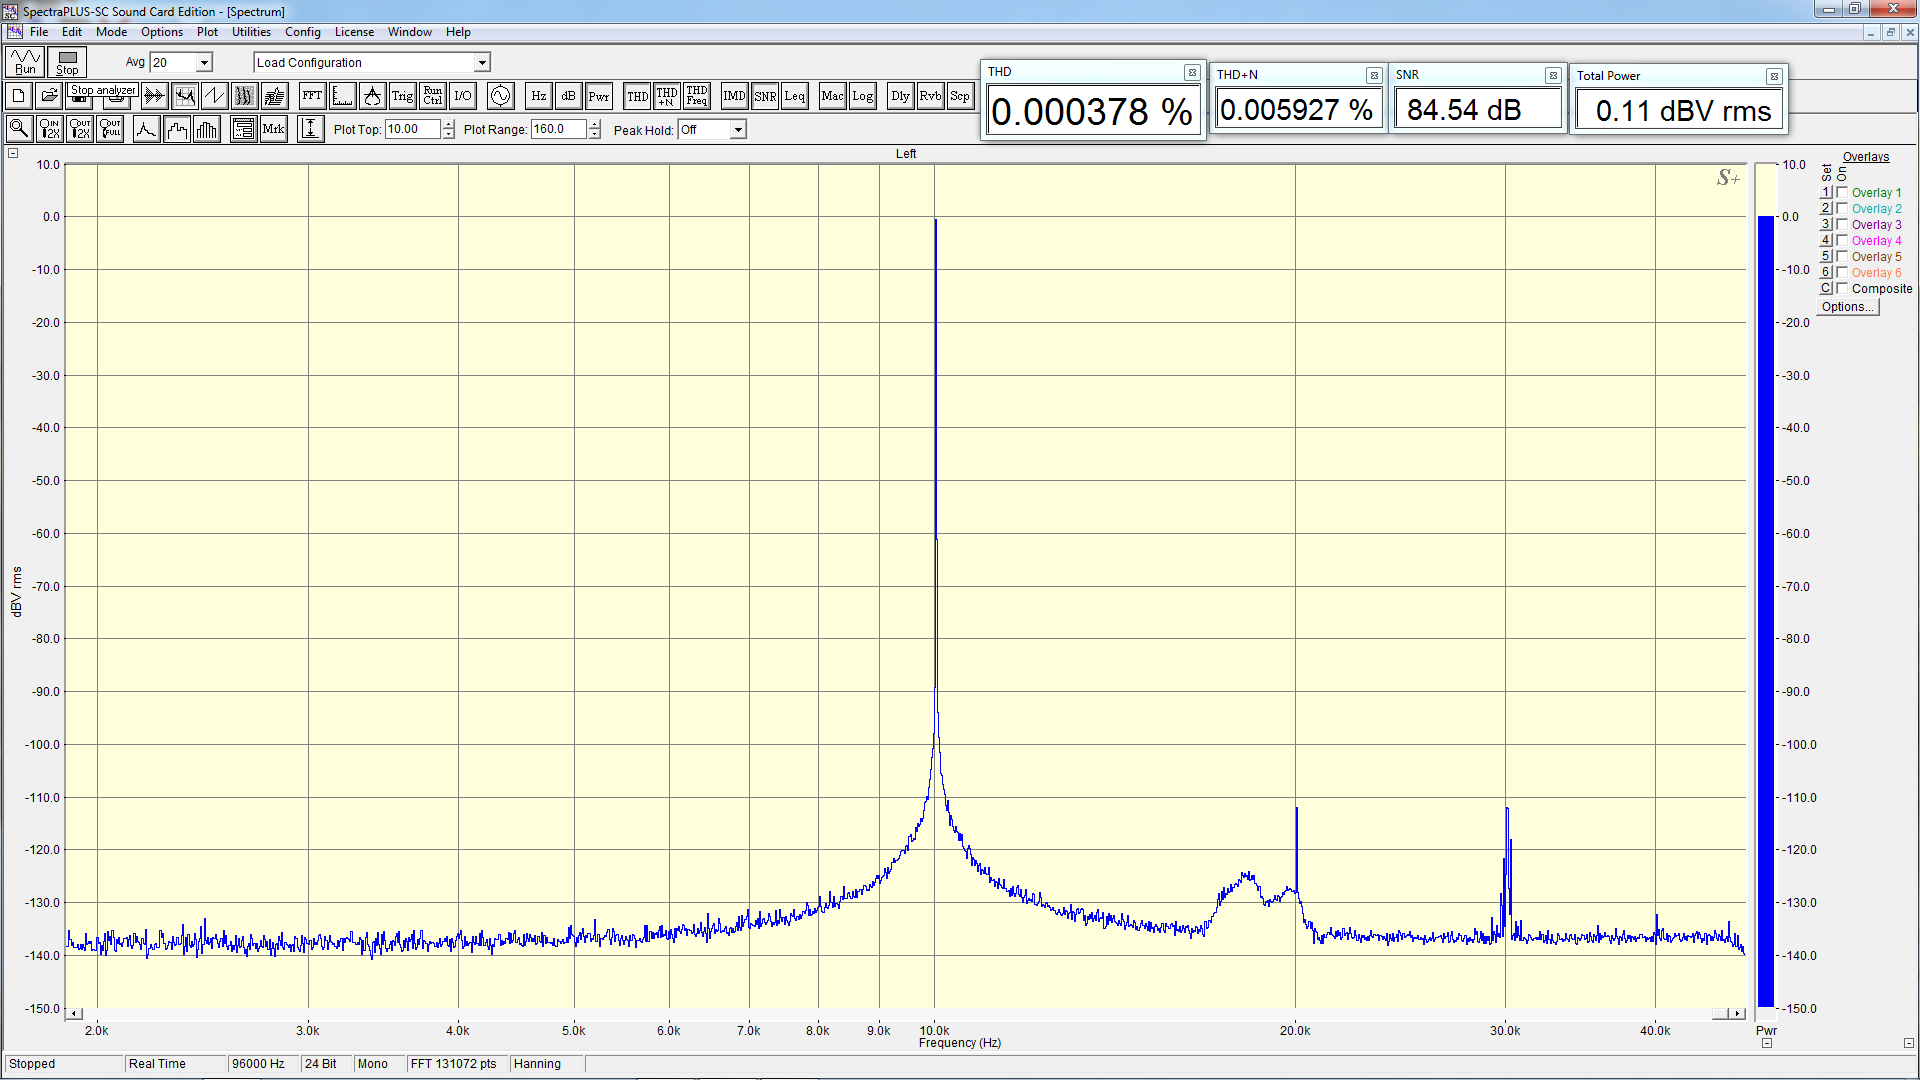Viewport: 1920px width, 1080px height.
Task: Open FFT settings from toolbar
Action: (x=312, y=96)
